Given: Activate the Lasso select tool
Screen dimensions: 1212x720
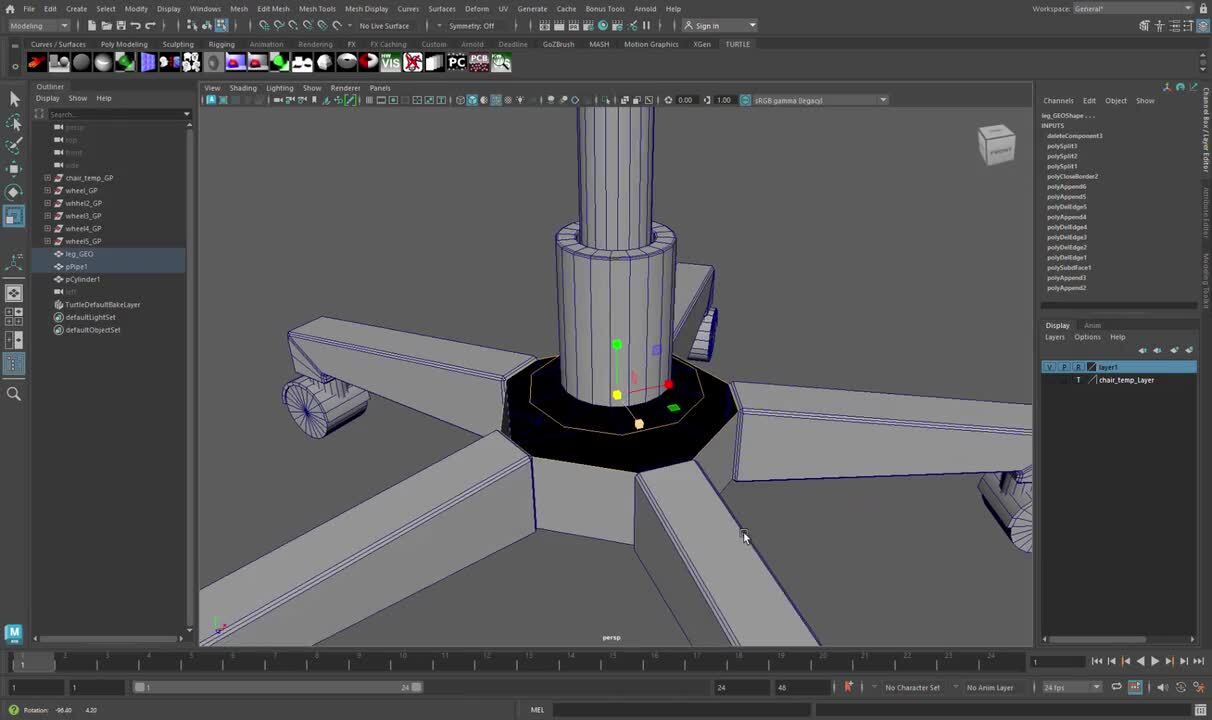Looking at the screenshot, I should (x=14, y=122).
